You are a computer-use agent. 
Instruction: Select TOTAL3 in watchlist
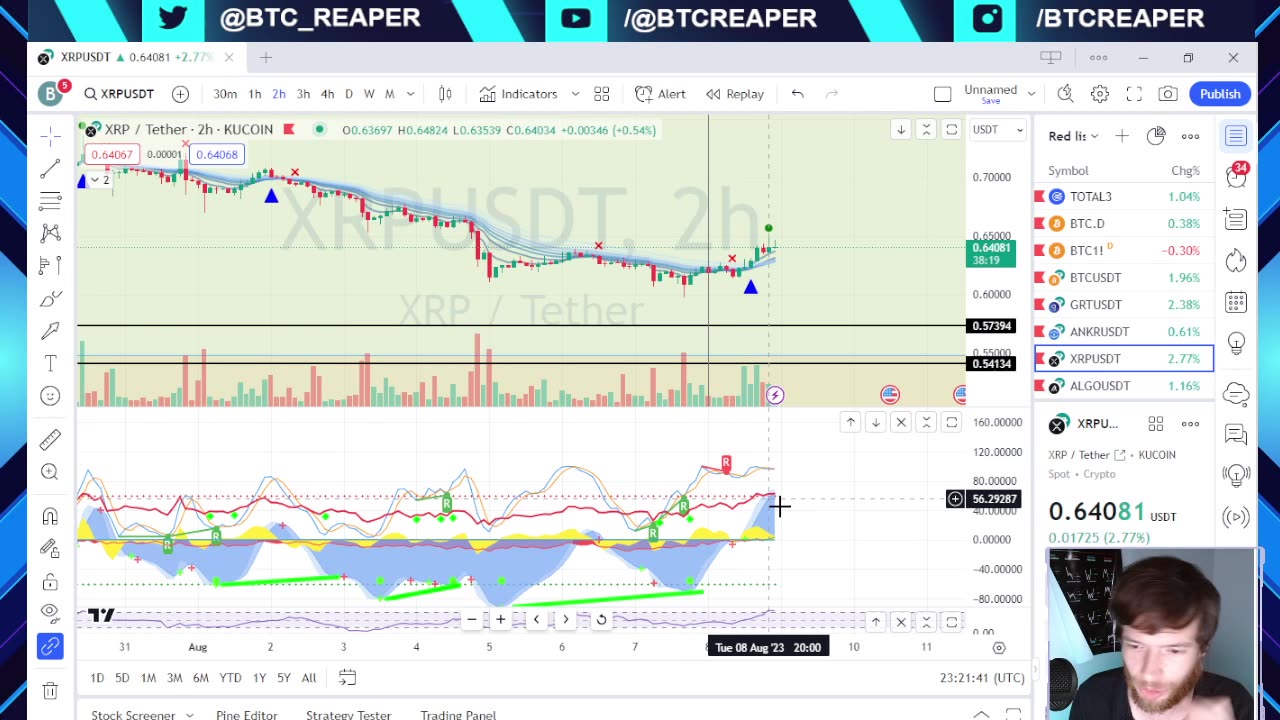pos(1124,197)
